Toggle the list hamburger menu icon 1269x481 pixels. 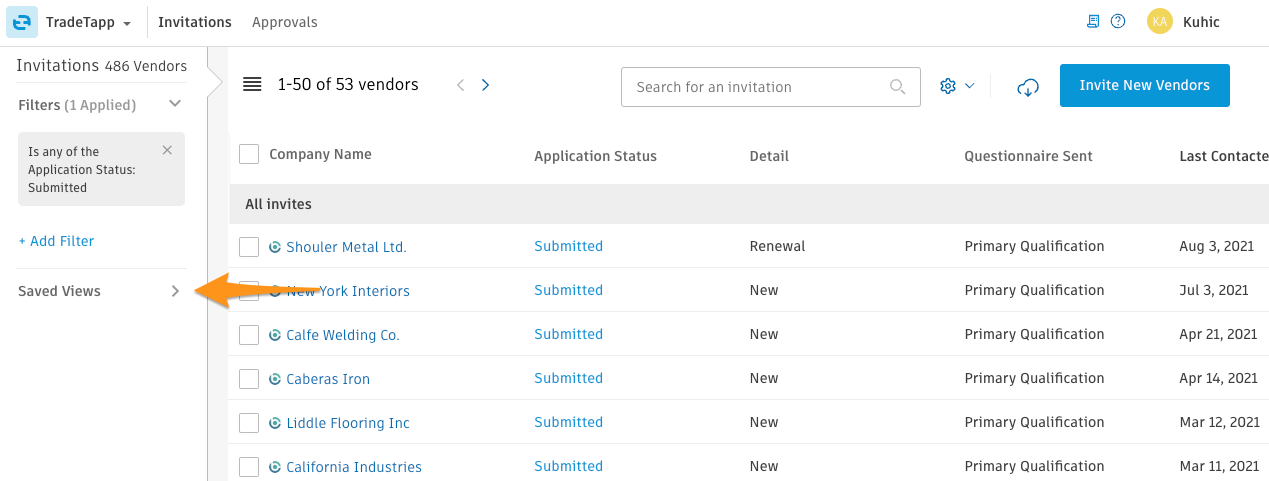point(252,84)
